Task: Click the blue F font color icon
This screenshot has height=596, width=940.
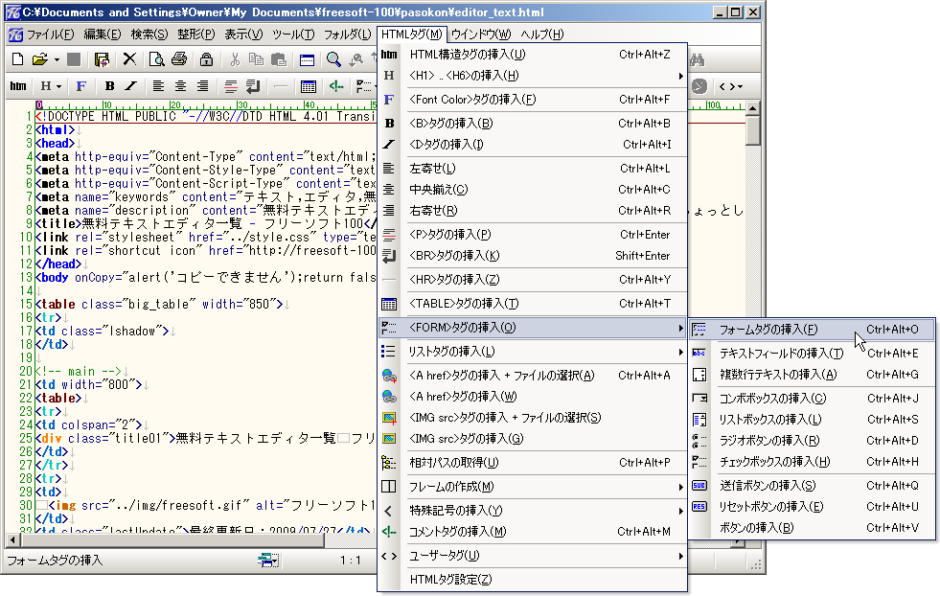Action: 81,86
